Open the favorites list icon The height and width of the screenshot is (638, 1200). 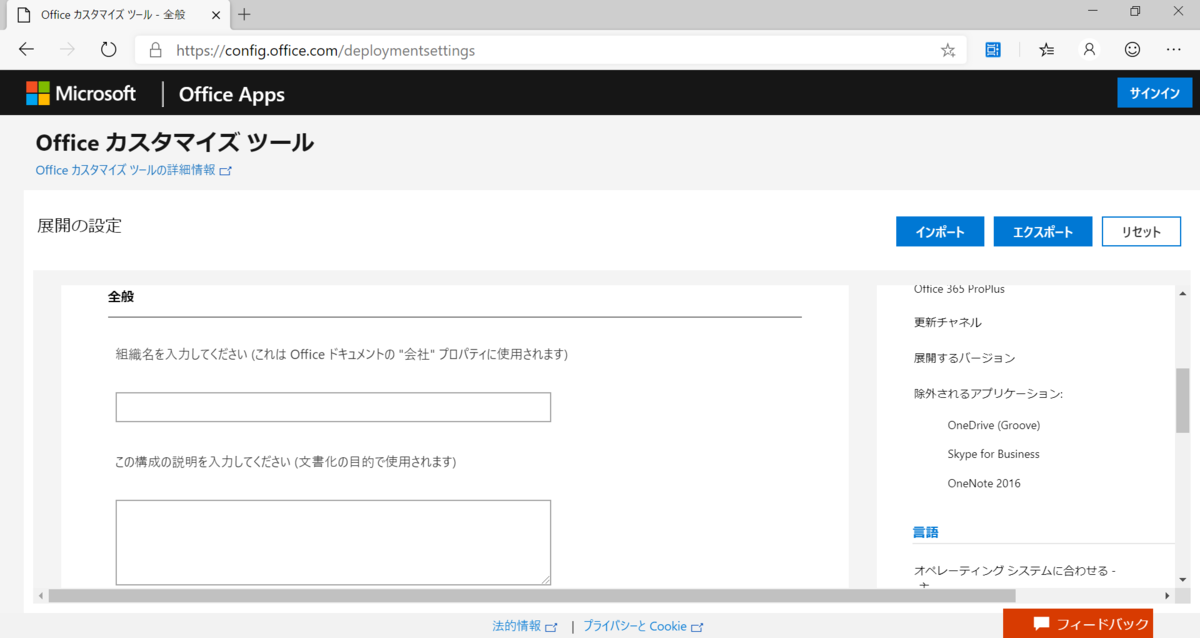pos(1046,50)
